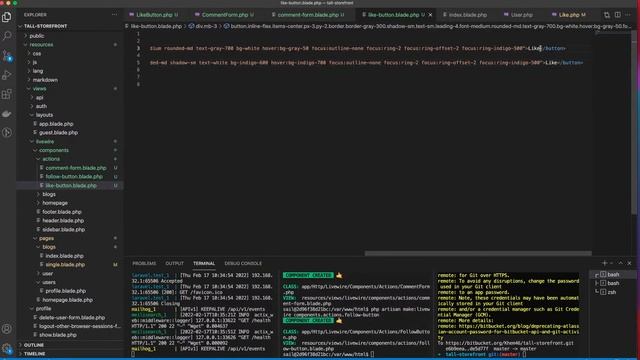Expand the lang folder
The height and width of the screenshot is (360, 640).
pyautogui.click(x=38, y=71)
